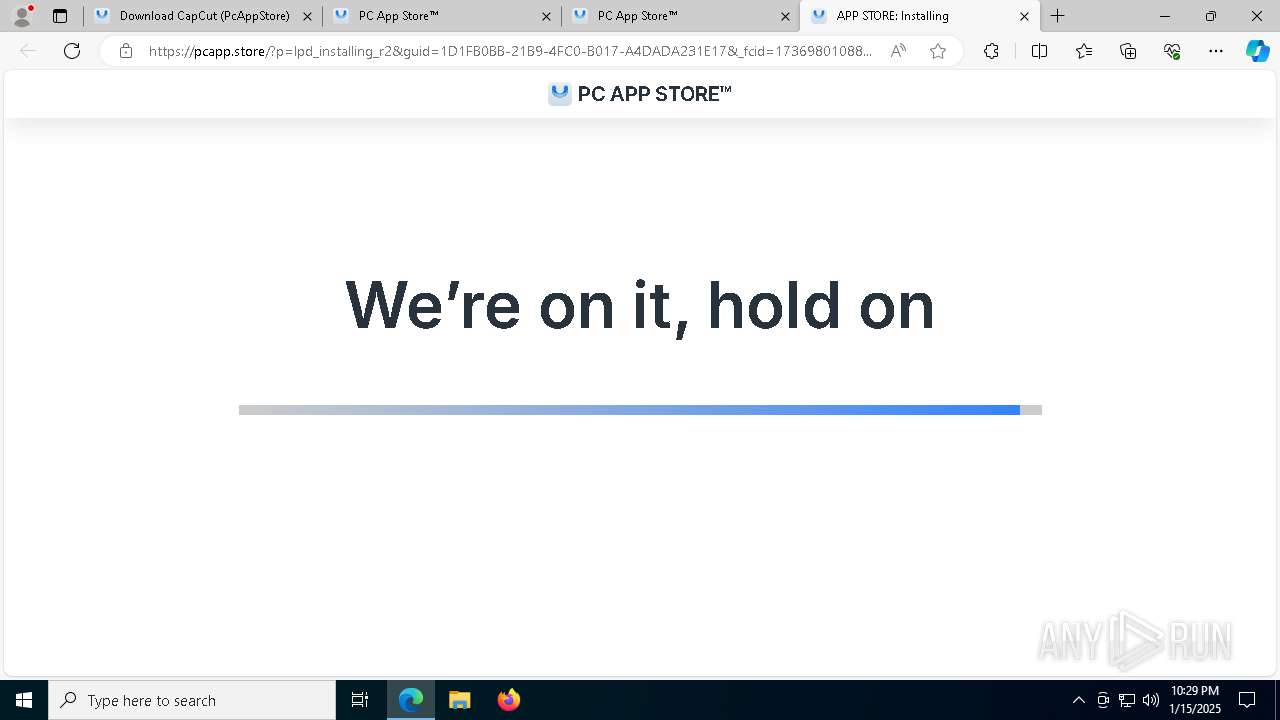Open File Explorer from taskbar
The height and width of the screenshot is (720, 1280).
tap(460, 700)
